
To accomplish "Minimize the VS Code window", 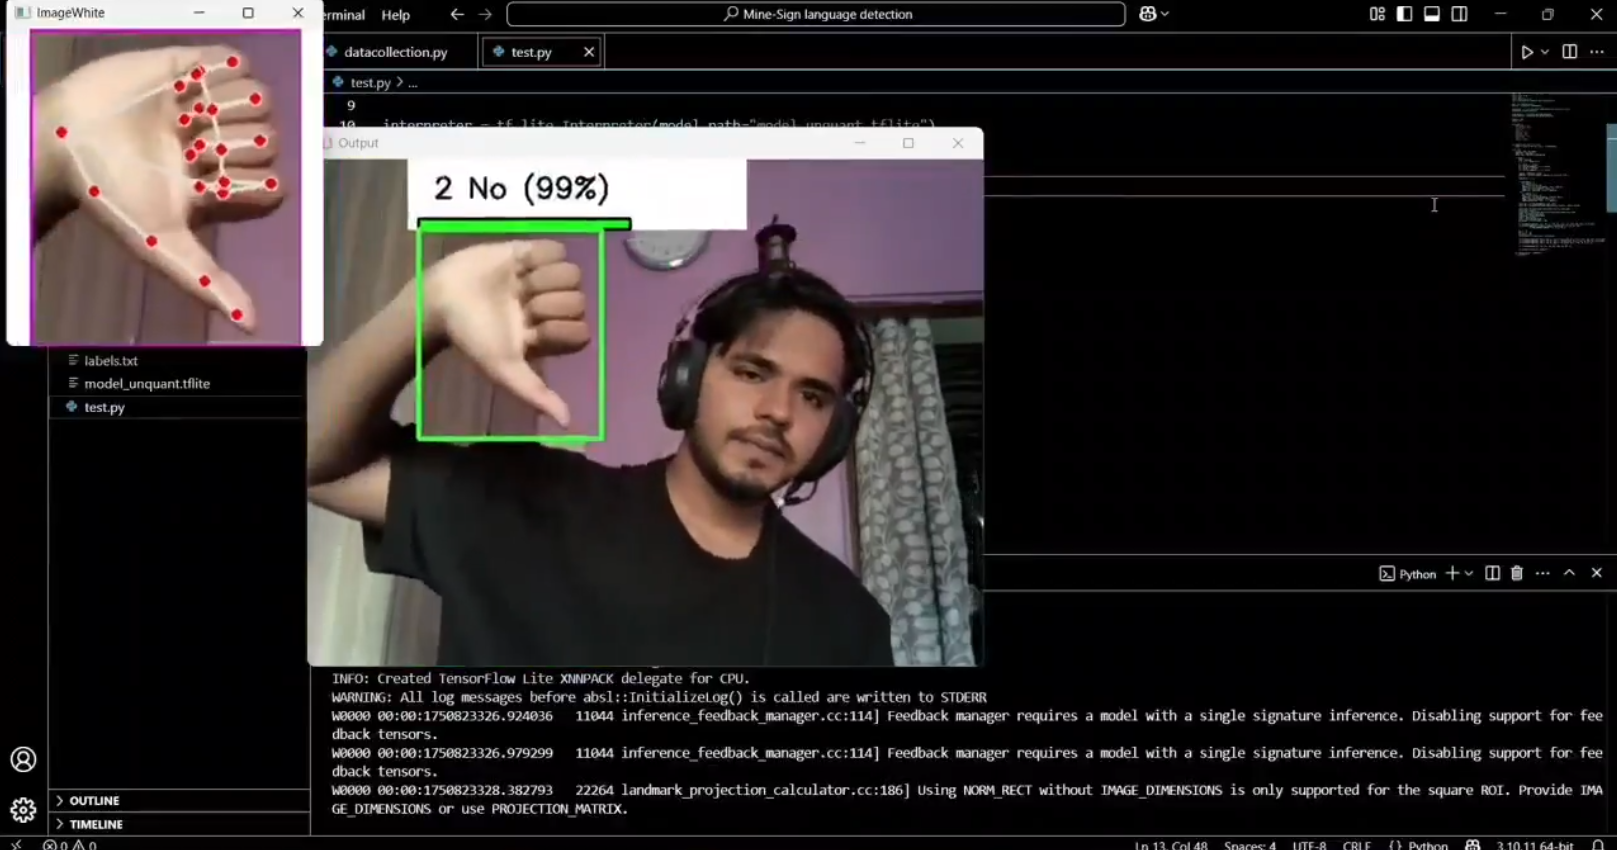I will [x=1500, y=14].
